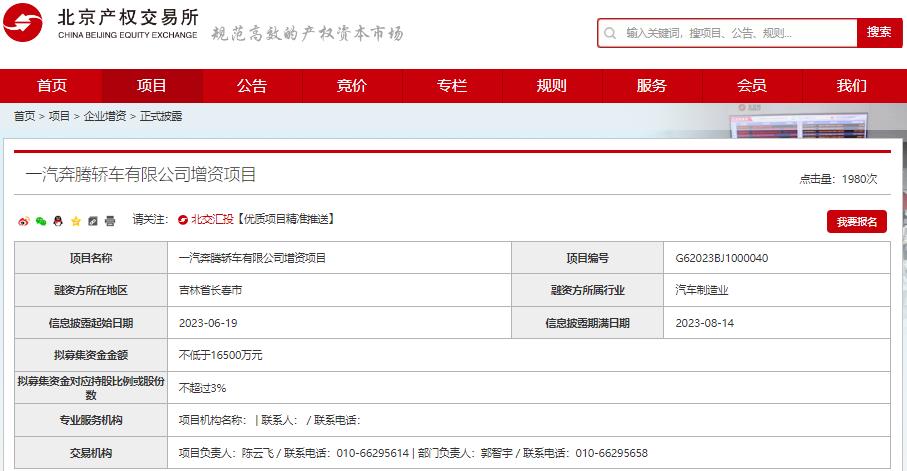This screenshot has height=471, width=907.
Task: Open the 会员 navigation menu
Action: coord(752,86)
